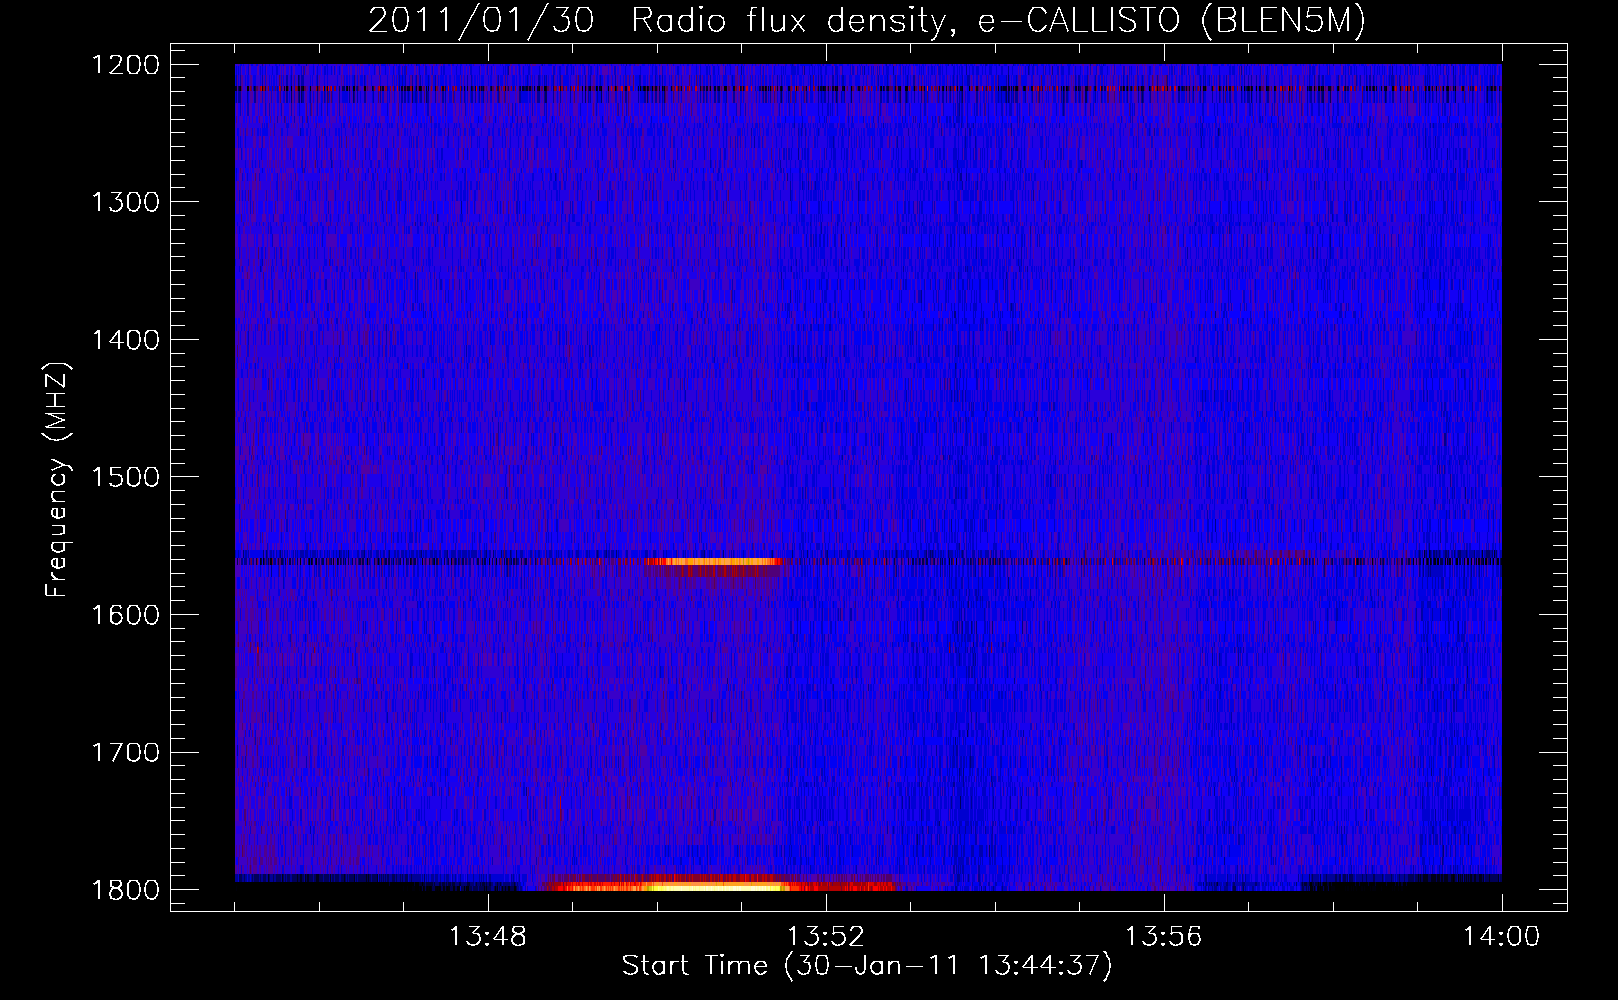Viewport: 1618px width, 1000px height.
Task: Click the 1400 frequency tick label
Action: click(x=125, y=340)
